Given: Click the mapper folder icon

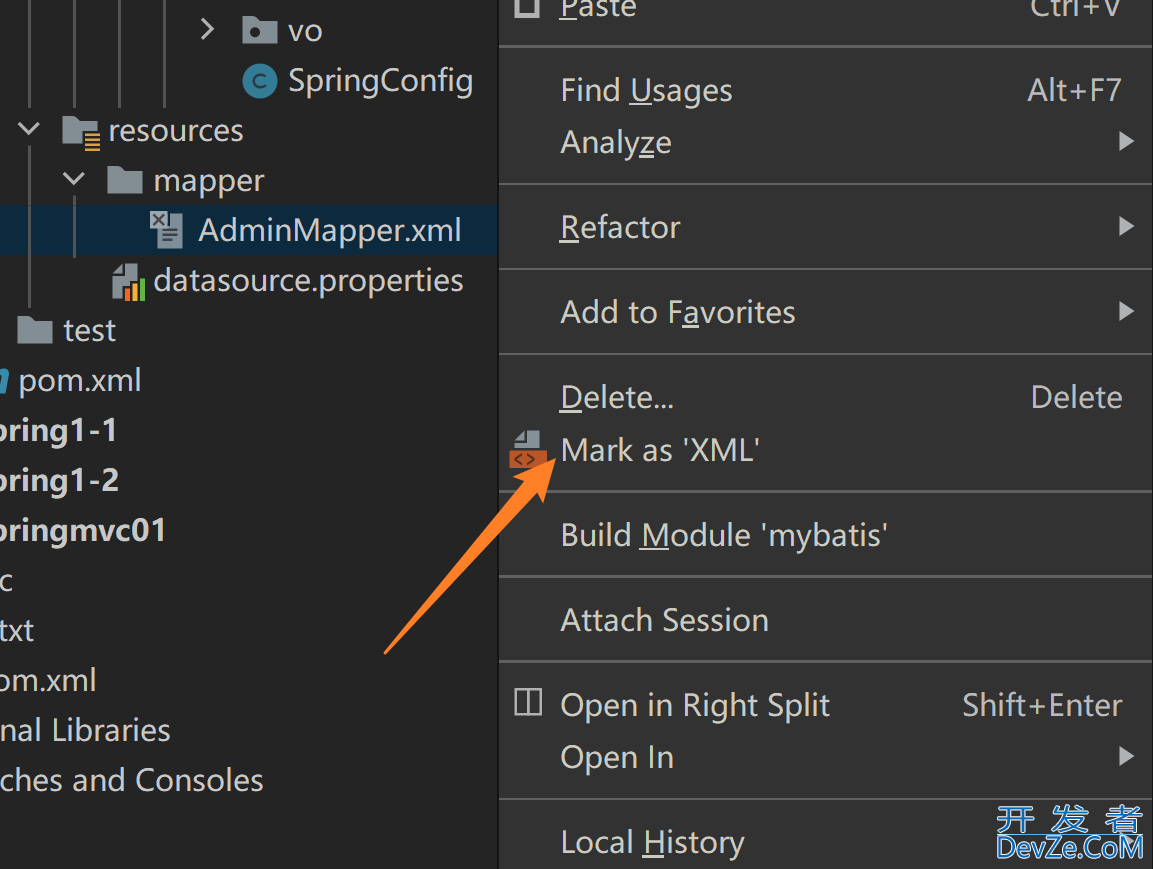Looking at the screenshot, I should tap(124, 180).
